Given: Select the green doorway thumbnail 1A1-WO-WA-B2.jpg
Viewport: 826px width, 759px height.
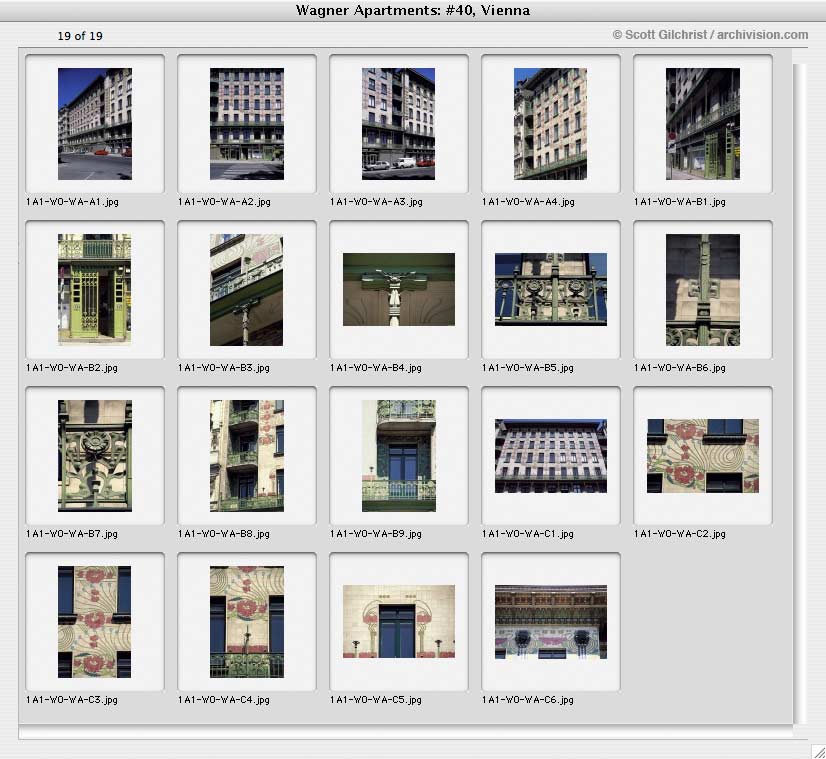Looking at the screenshot, I should (x=95, y=290).
